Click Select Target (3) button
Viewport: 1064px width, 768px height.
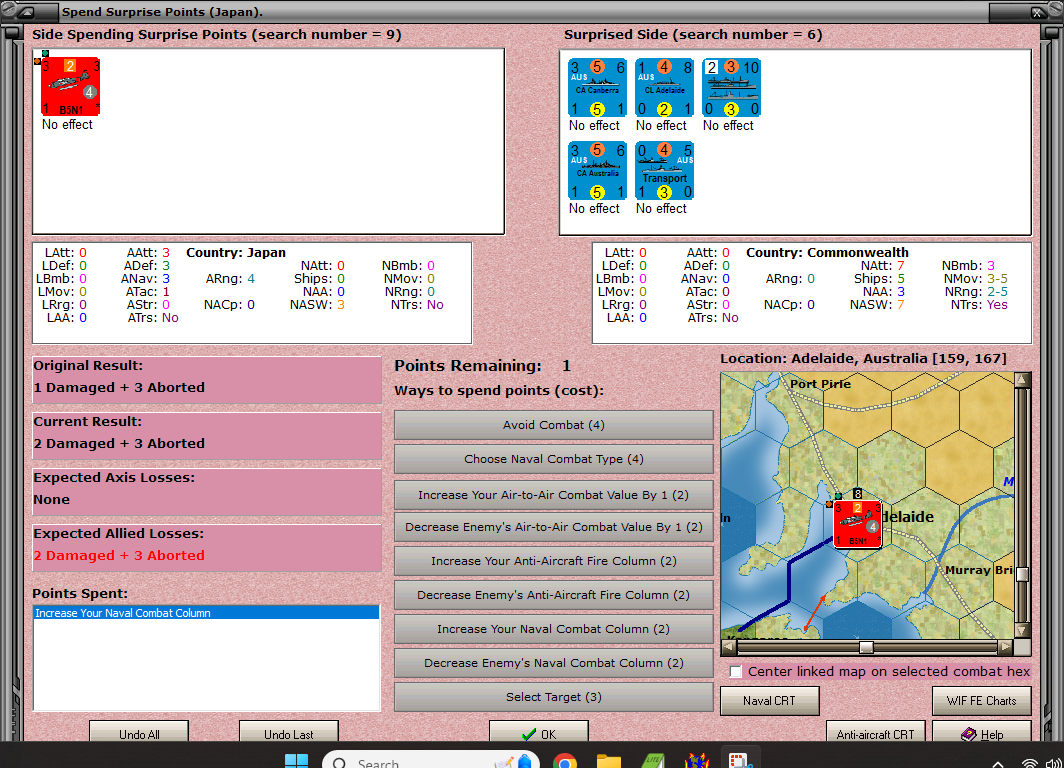pos(554,696)
